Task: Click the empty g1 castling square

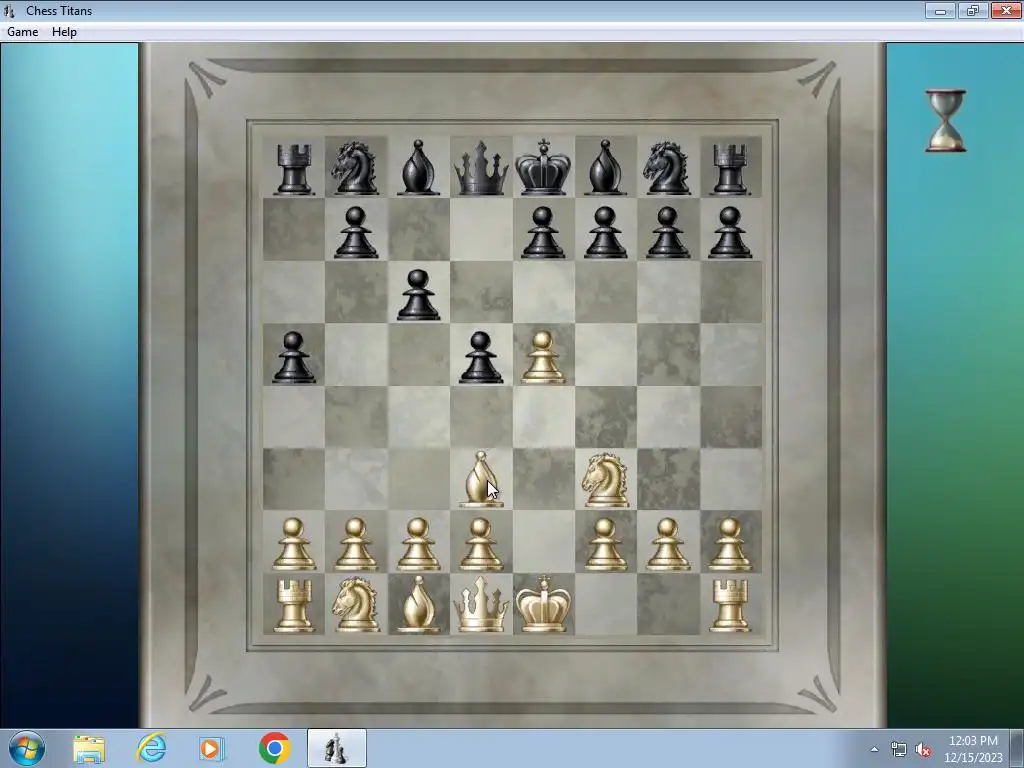Action: pos(667,604)
